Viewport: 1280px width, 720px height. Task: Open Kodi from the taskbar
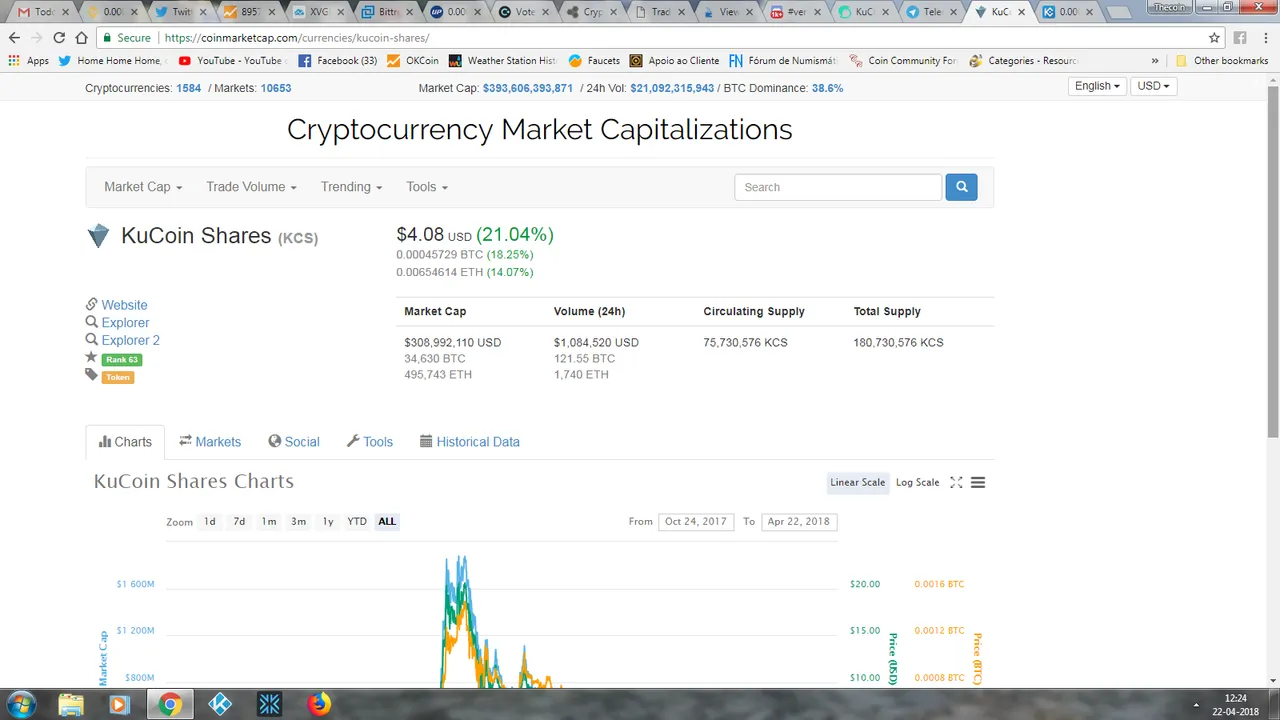point(220,705)
